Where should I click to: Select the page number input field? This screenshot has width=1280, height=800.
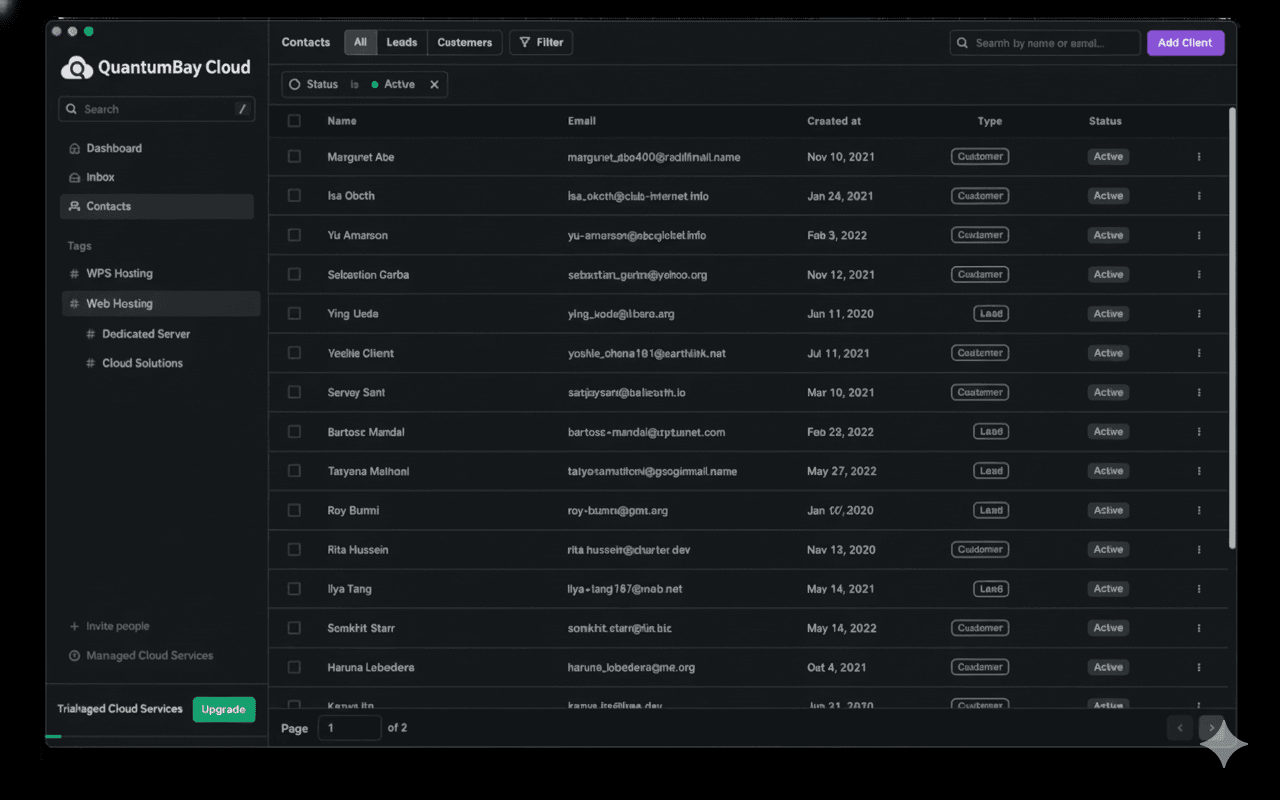pyautogui.click(x=349, y=728)
